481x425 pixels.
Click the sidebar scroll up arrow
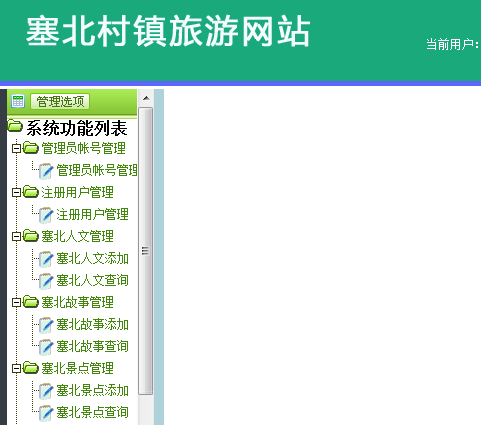146,98
